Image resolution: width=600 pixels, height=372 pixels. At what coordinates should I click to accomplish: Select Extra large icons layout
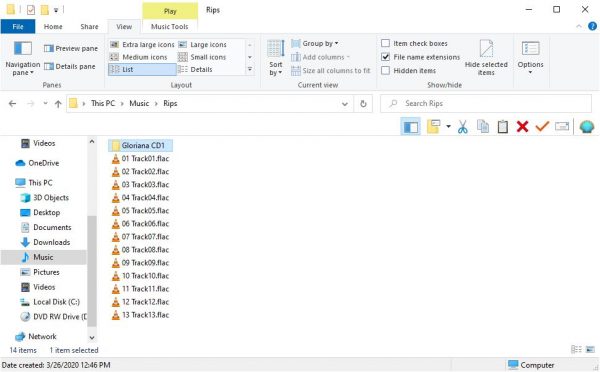pos(142,45)
